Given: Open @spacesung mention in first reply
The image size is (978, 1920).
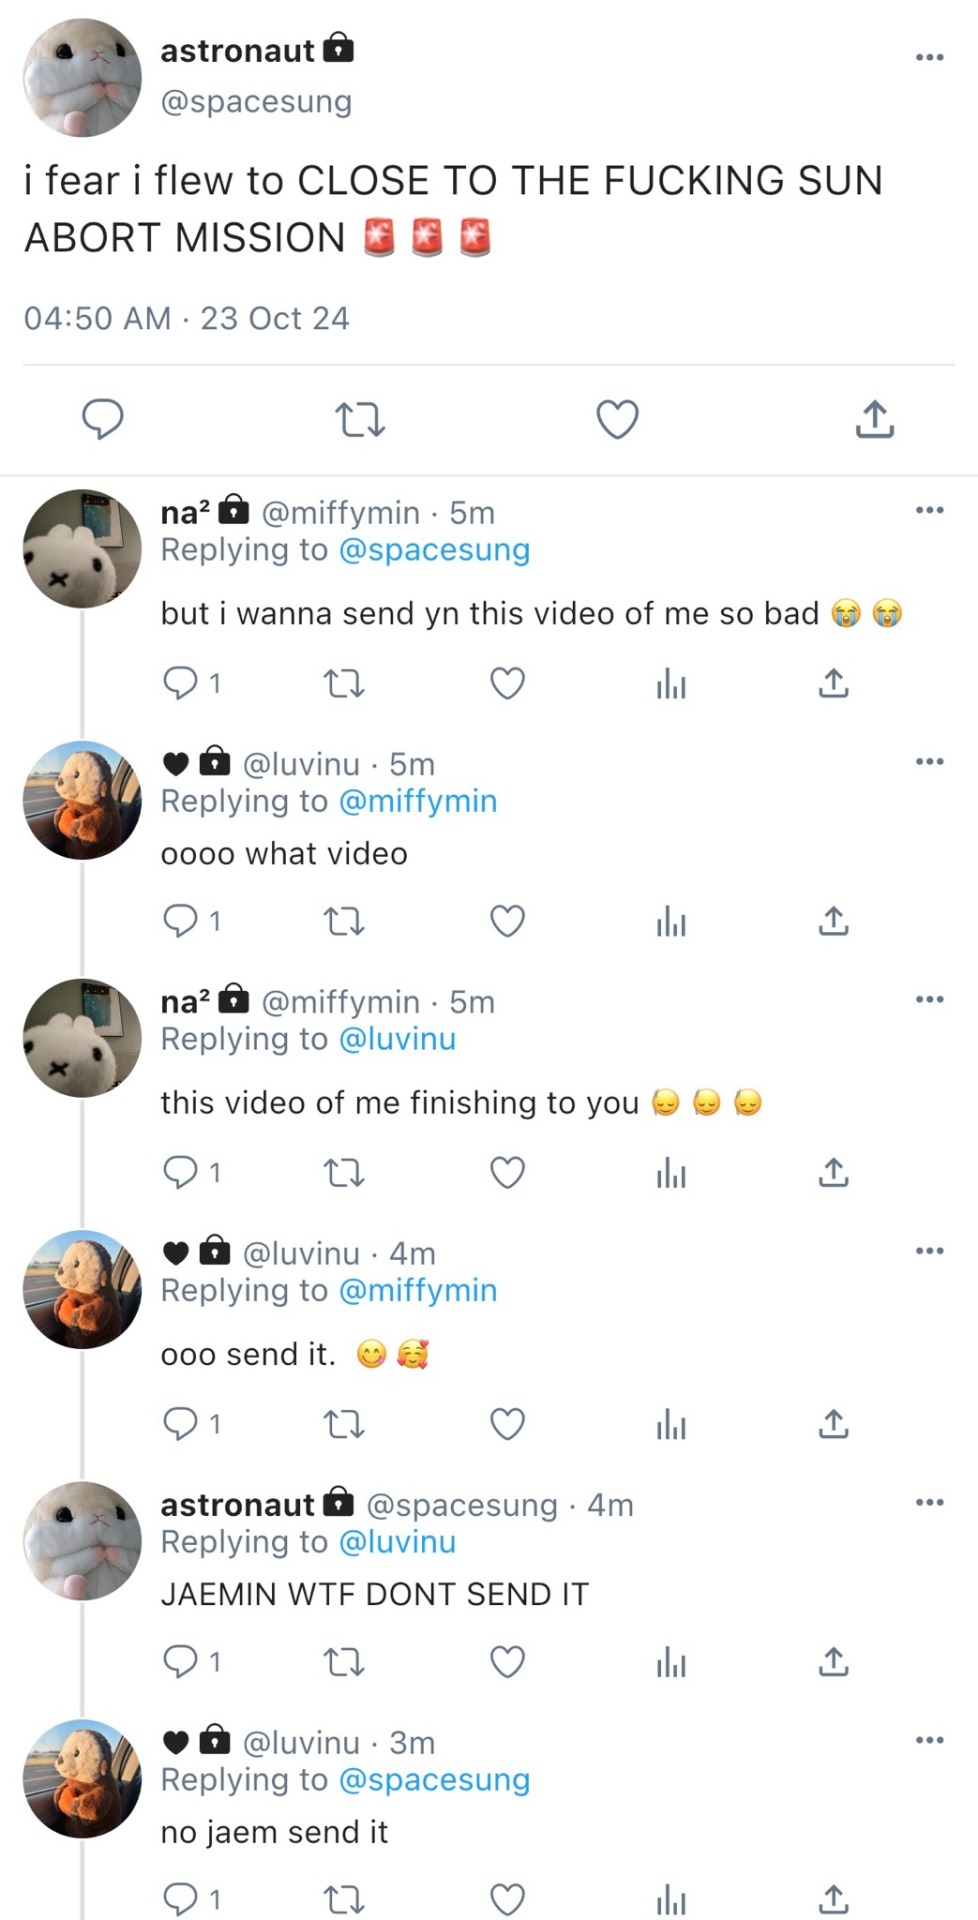Looking at the screenshot, I should pyautogui.click(x=434, y=550).
